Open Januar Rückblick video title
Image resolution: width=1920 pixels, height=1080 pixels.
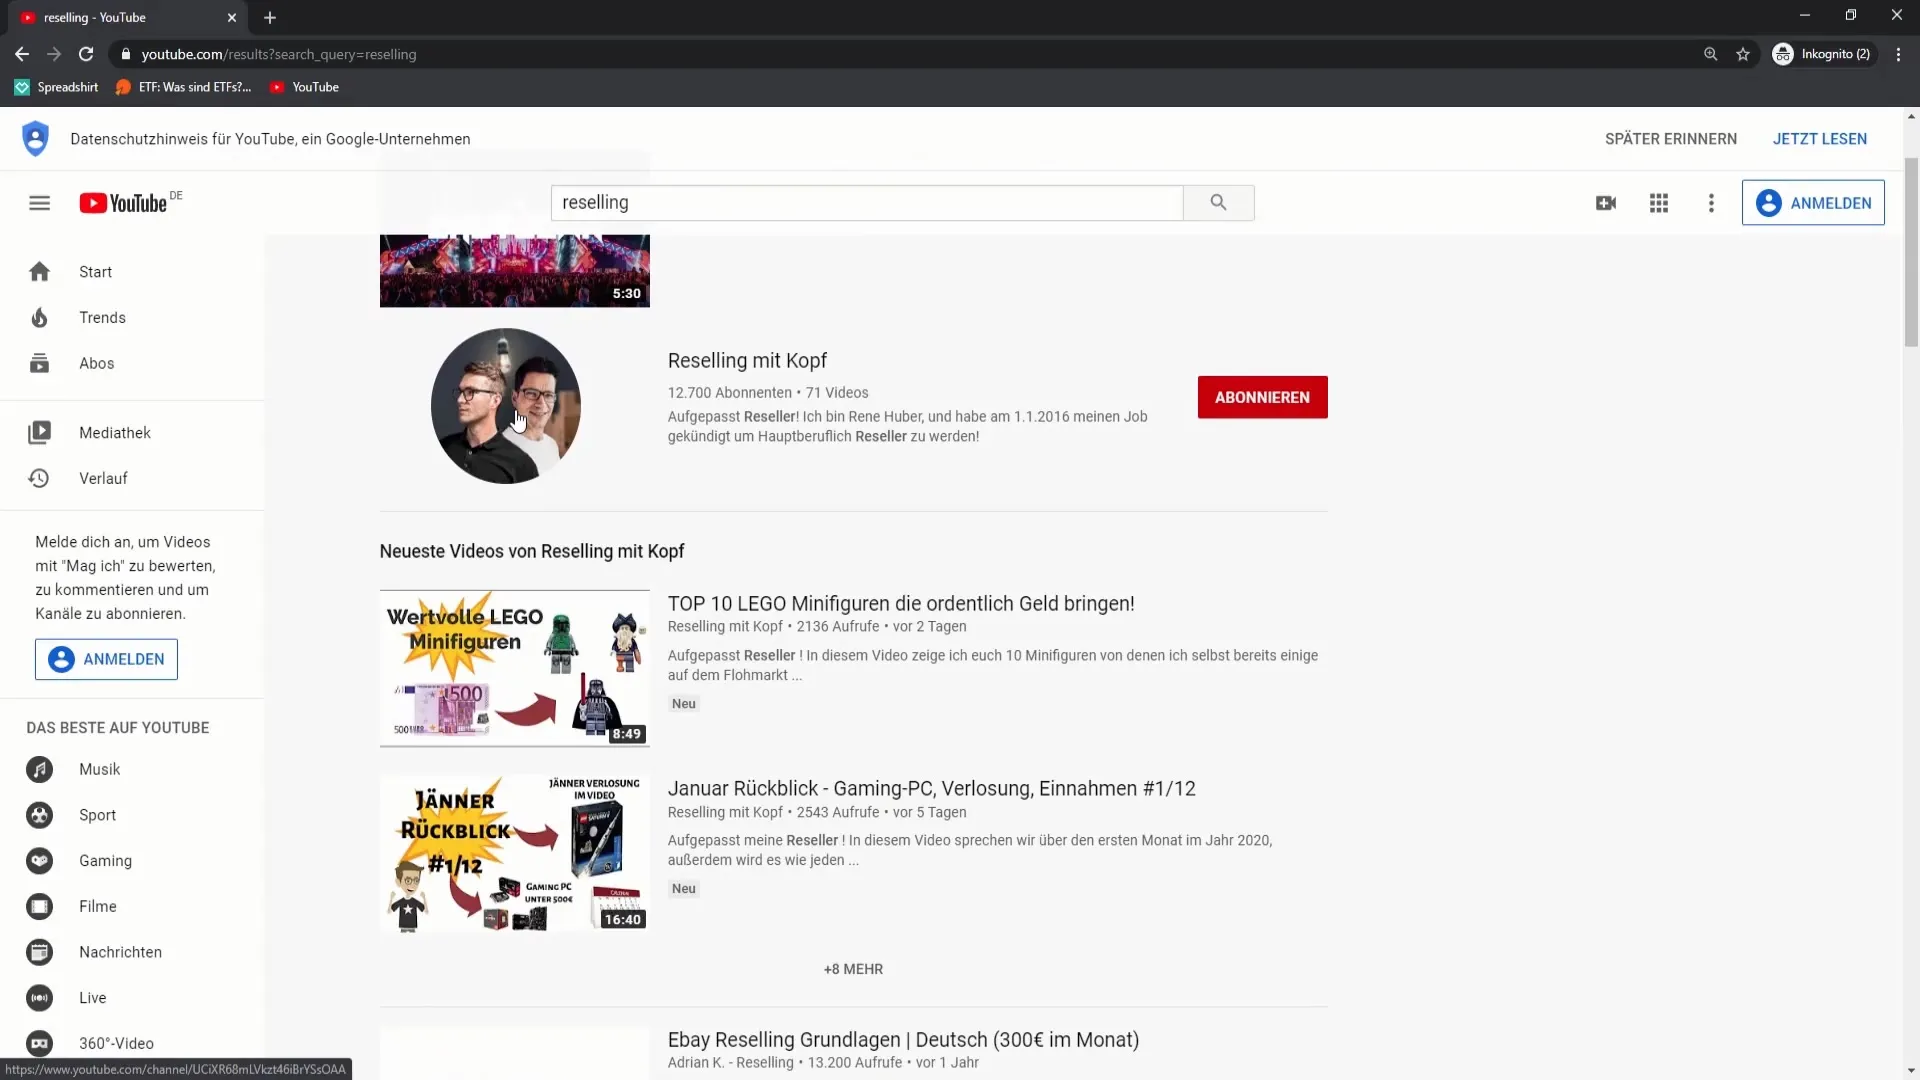[931, 789]
